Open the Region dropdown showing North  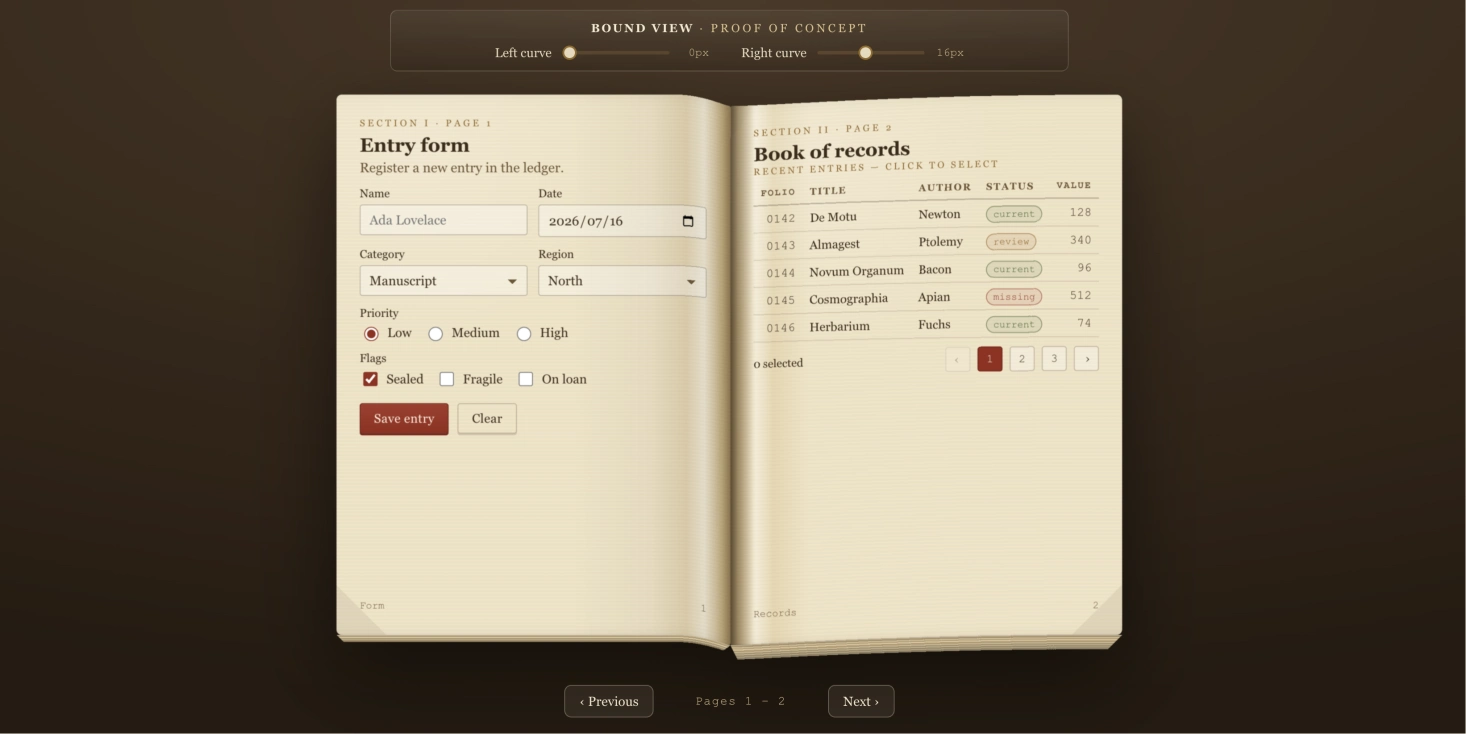click(622, 281)
